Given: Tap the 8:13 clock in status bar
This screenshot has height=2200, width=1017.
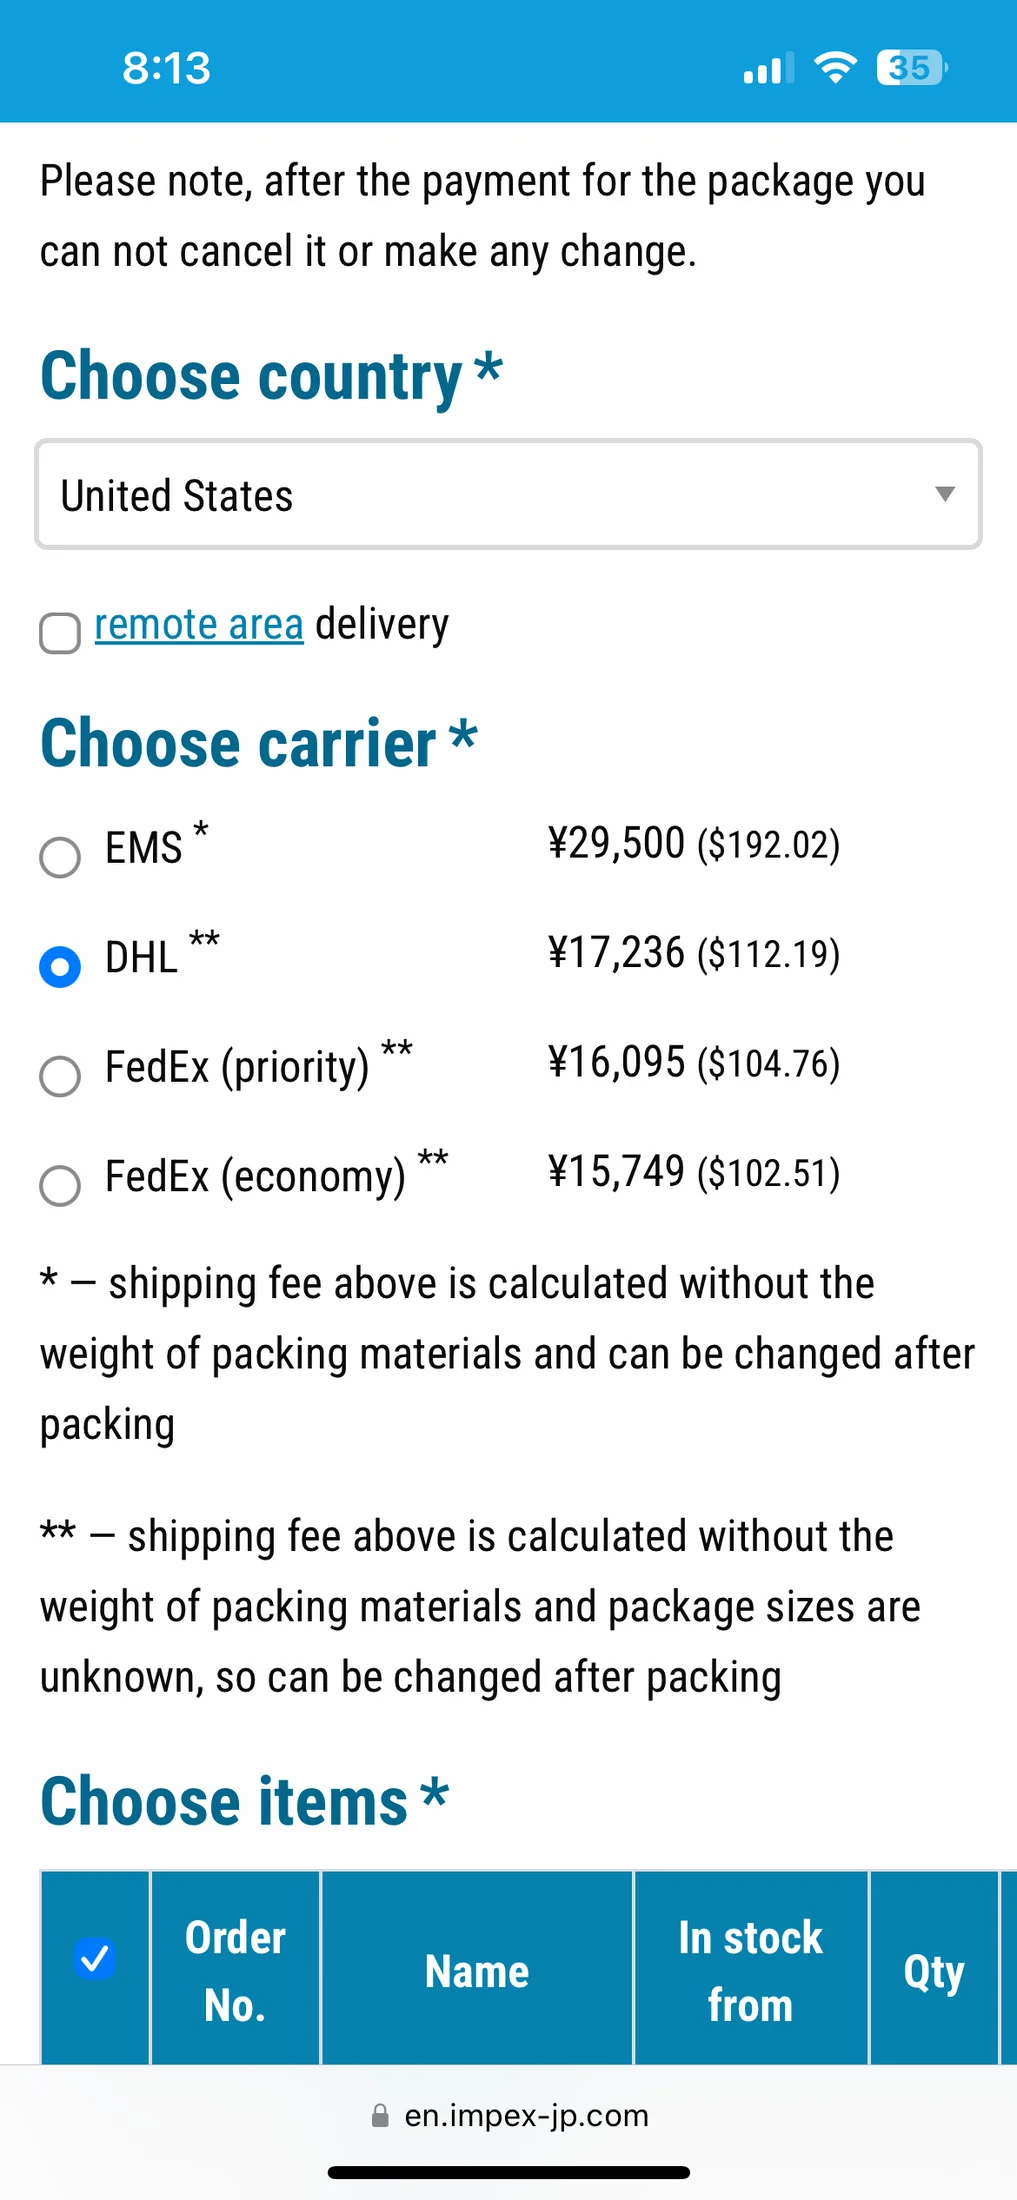Looking at the screenshot, I should coord(166,69).
